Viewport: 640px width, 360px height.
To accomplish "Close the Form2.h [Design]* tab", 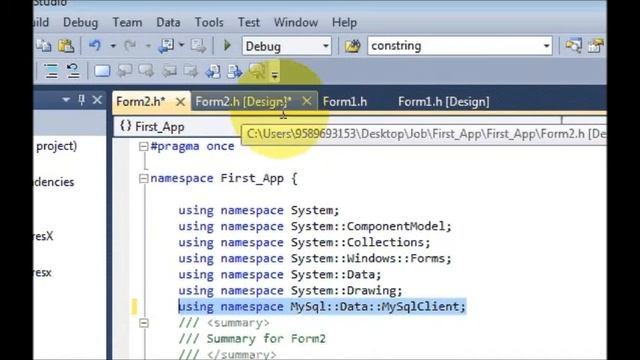I will pos(307,101).
